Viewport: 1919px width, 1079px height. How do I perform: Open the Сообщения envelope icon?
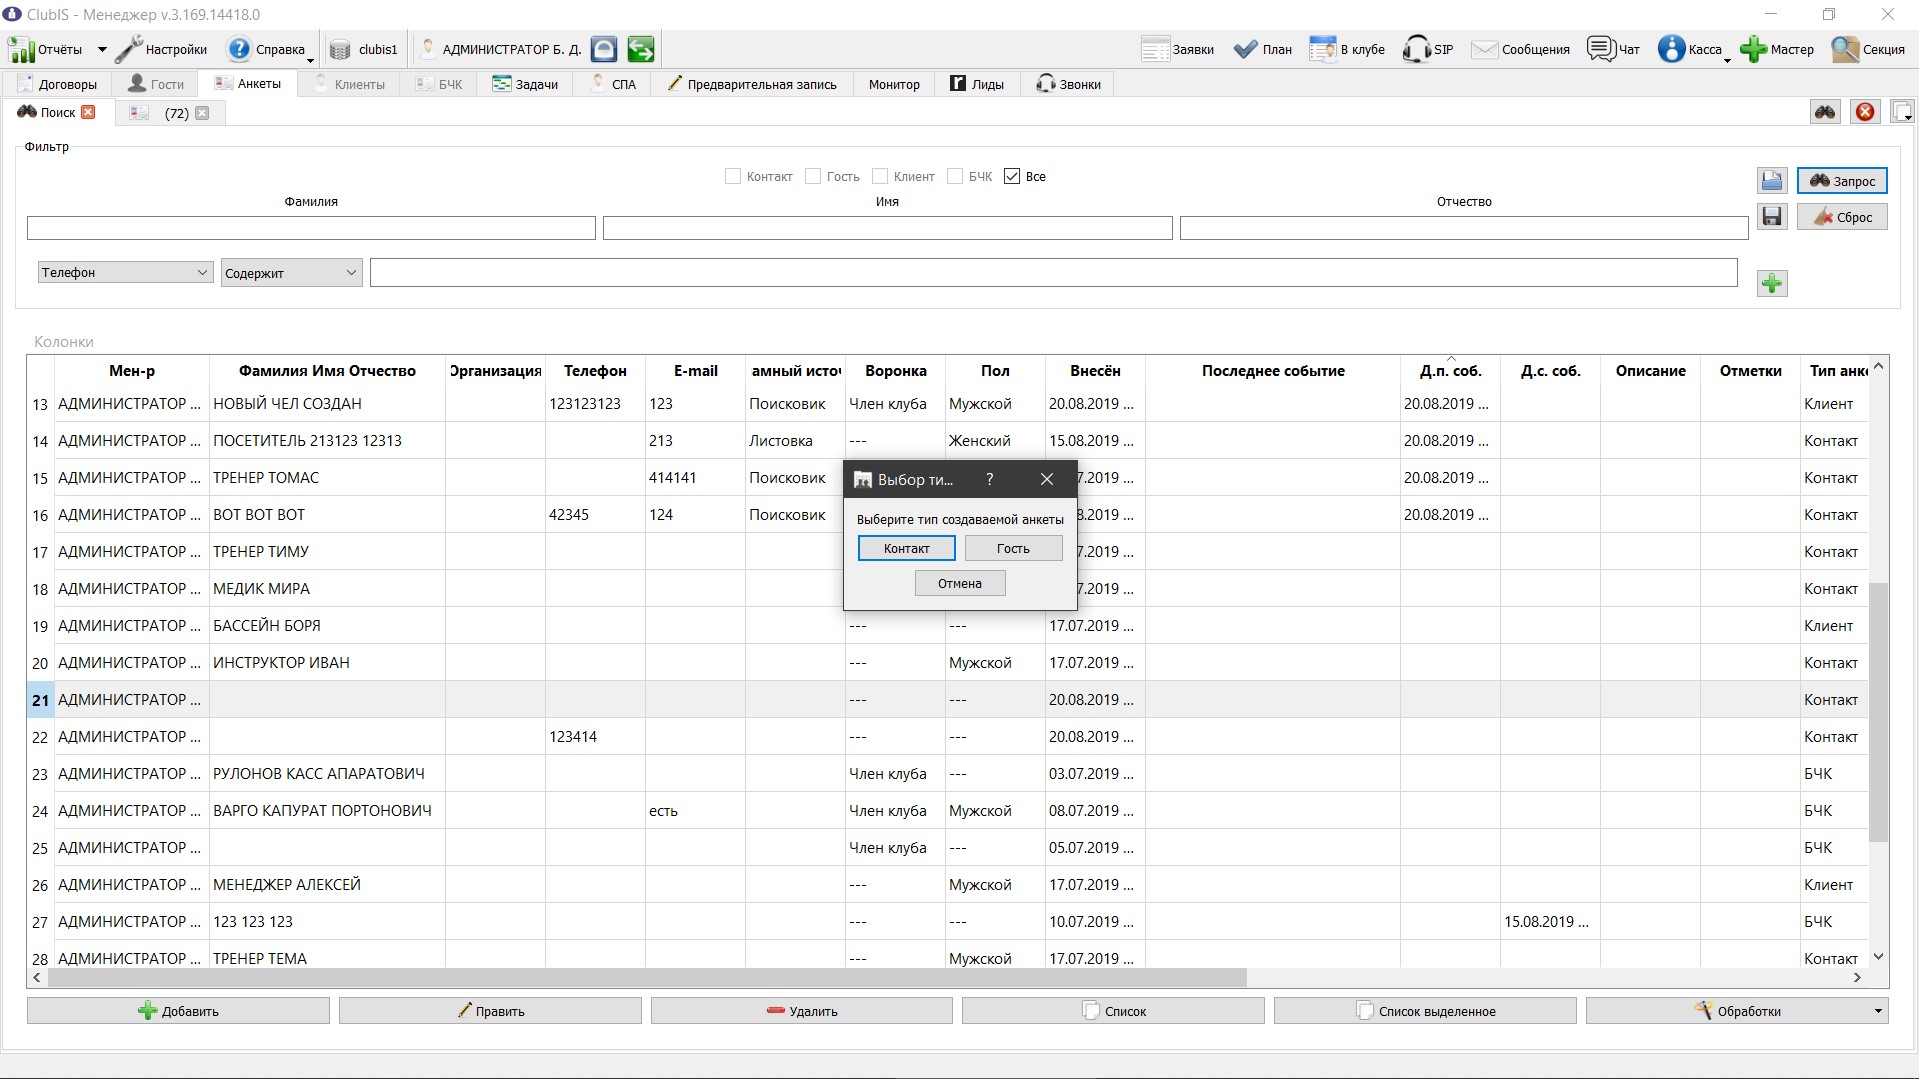[x=1485, y=49]
